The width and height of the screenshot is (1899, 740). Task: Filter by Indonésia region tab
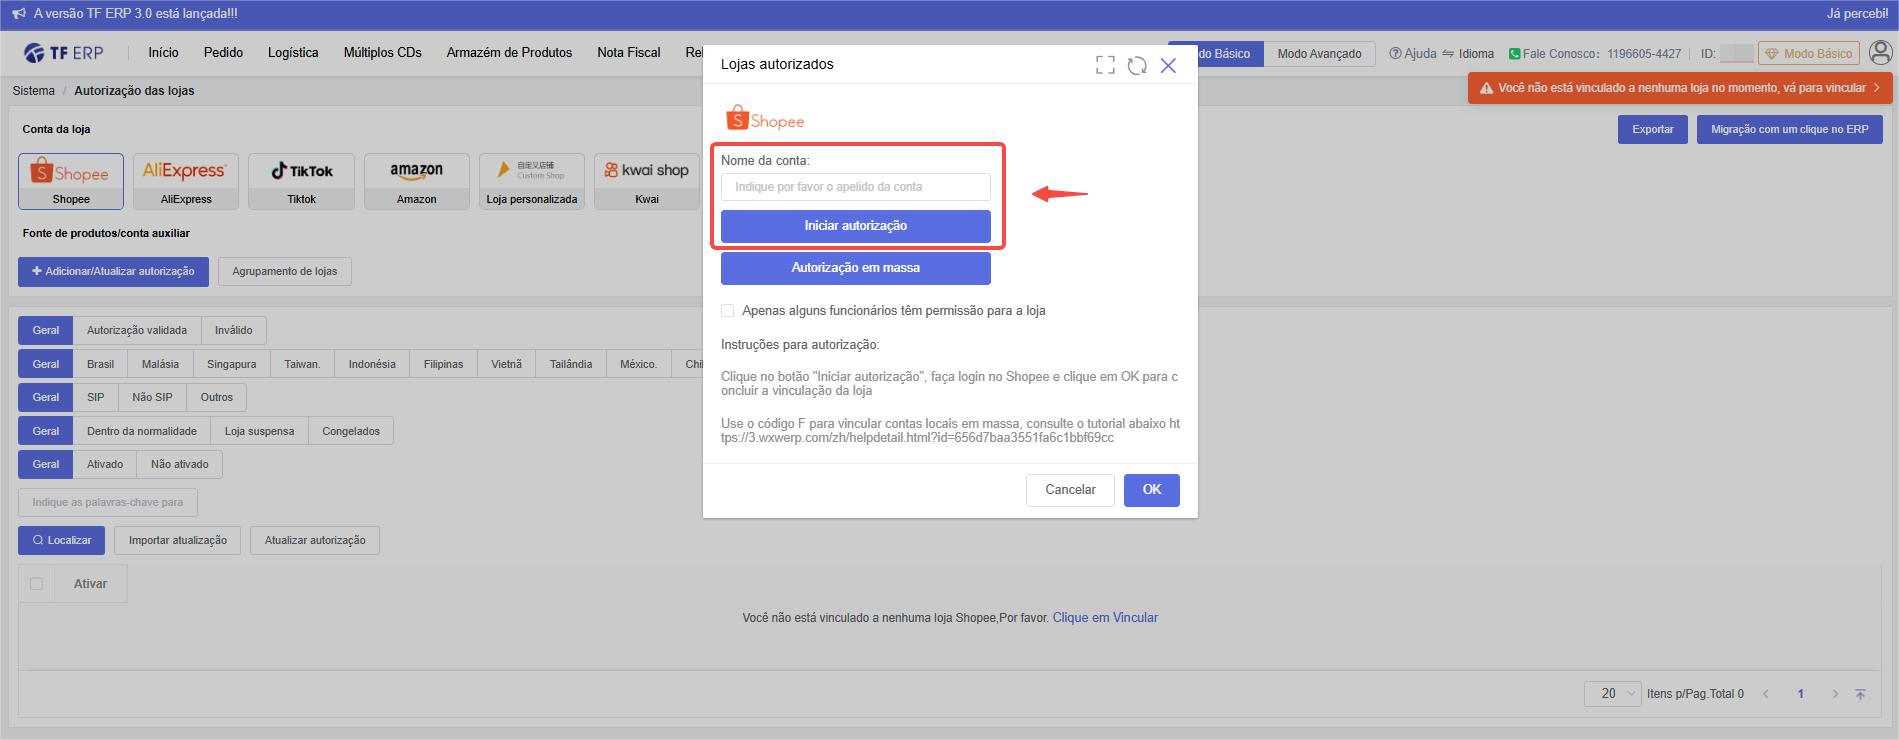click(x=372, y=364)
